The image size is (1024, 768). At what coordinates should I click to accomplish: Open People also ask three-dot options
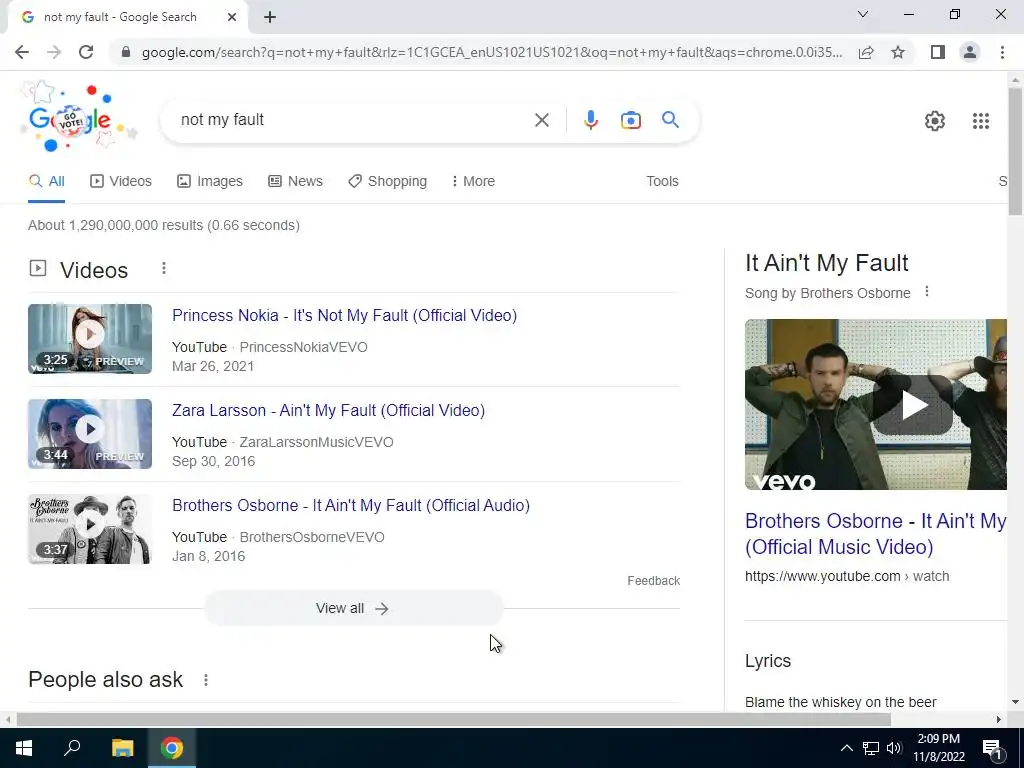(x=206, y=680)
